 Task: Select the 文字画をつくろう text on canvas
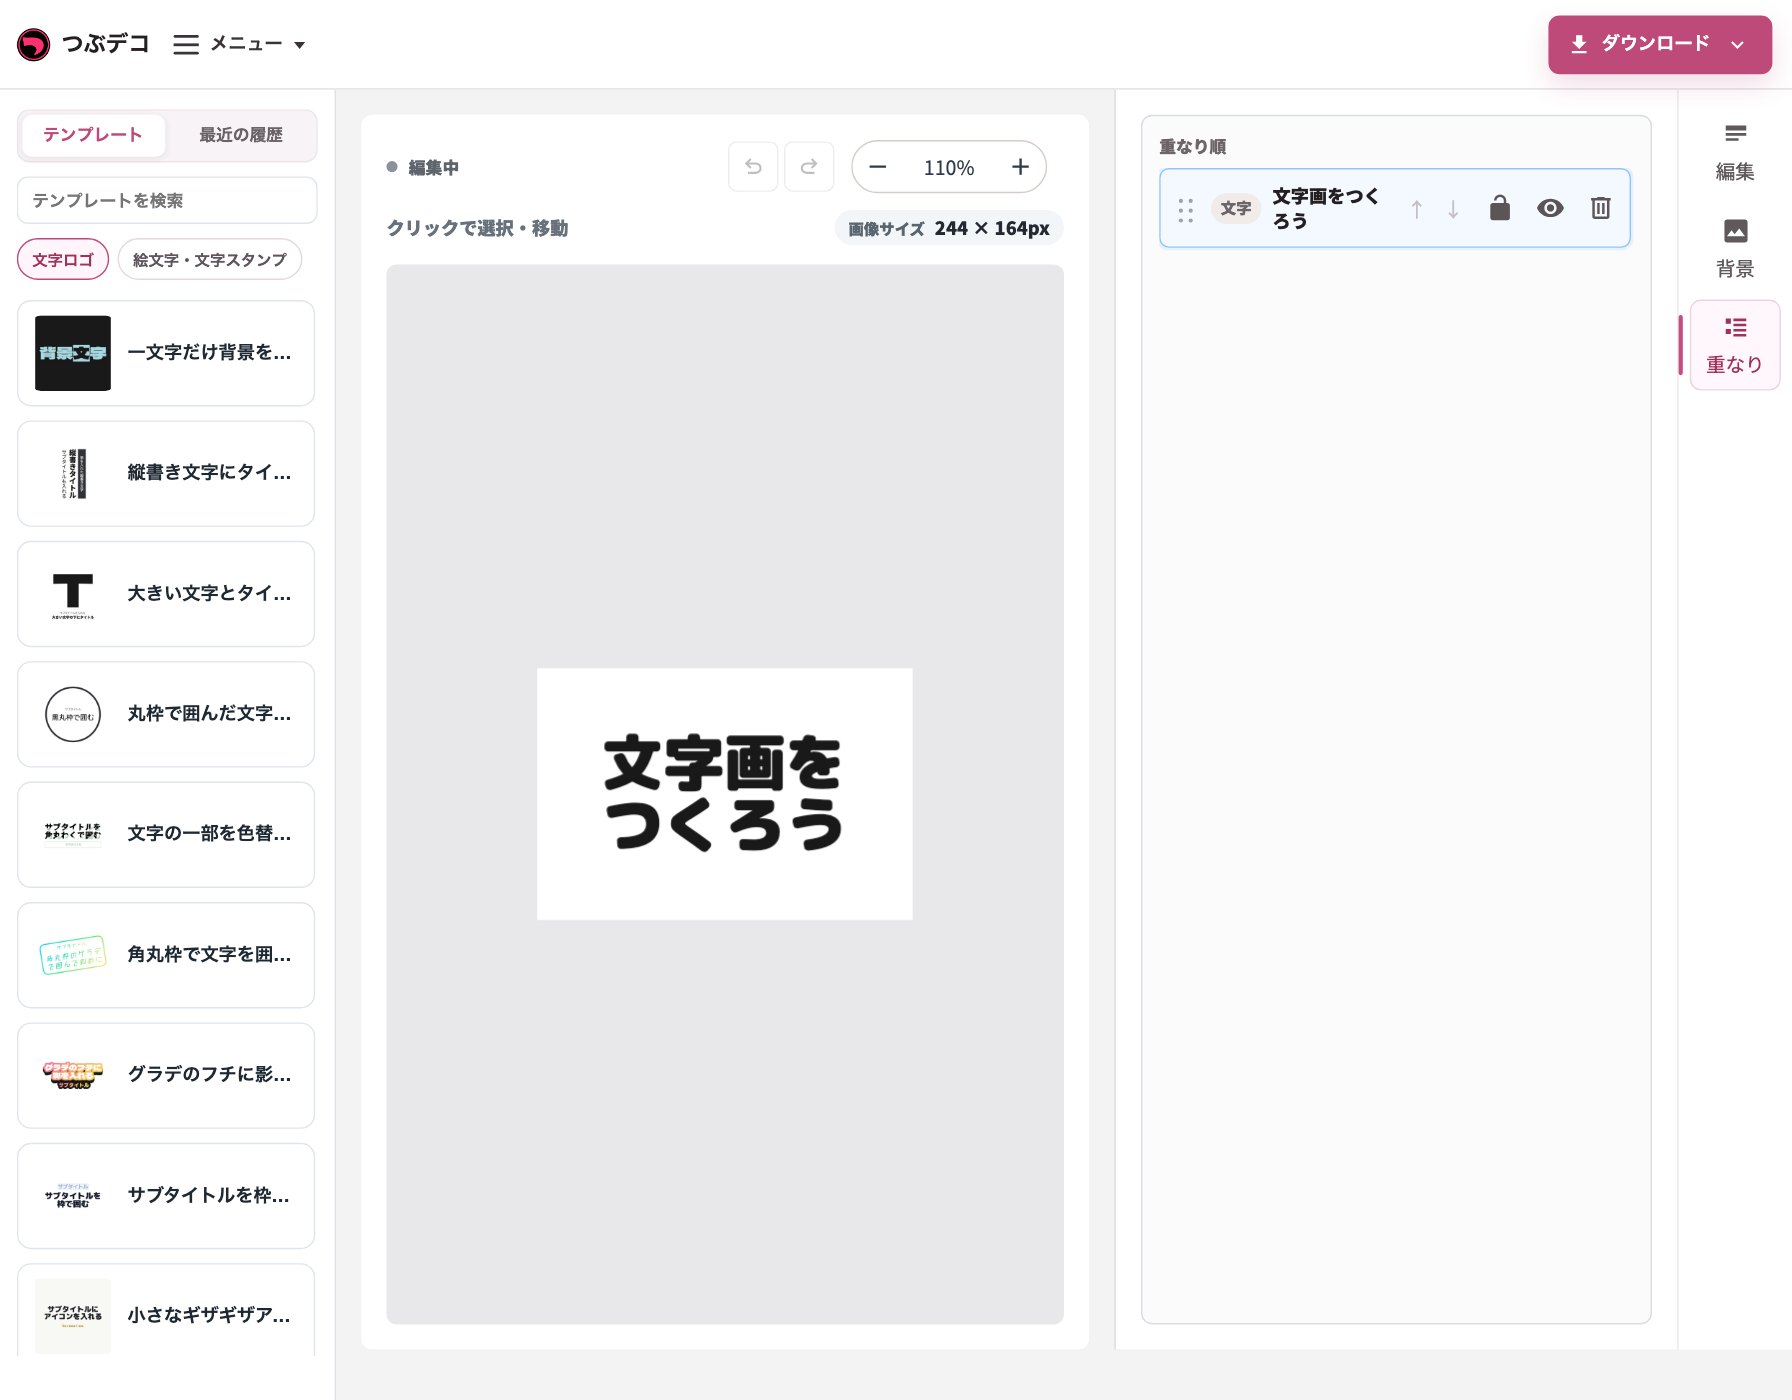point(724,793)
